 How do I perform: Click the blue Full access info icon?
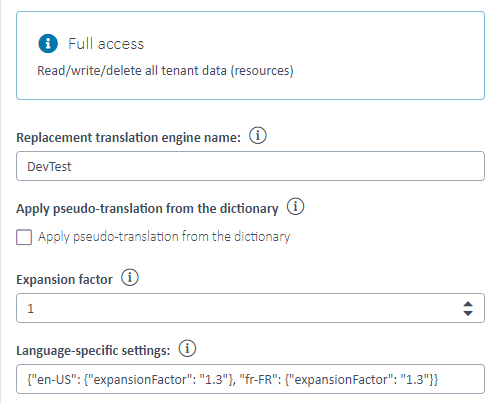click(x=48, y=43)
